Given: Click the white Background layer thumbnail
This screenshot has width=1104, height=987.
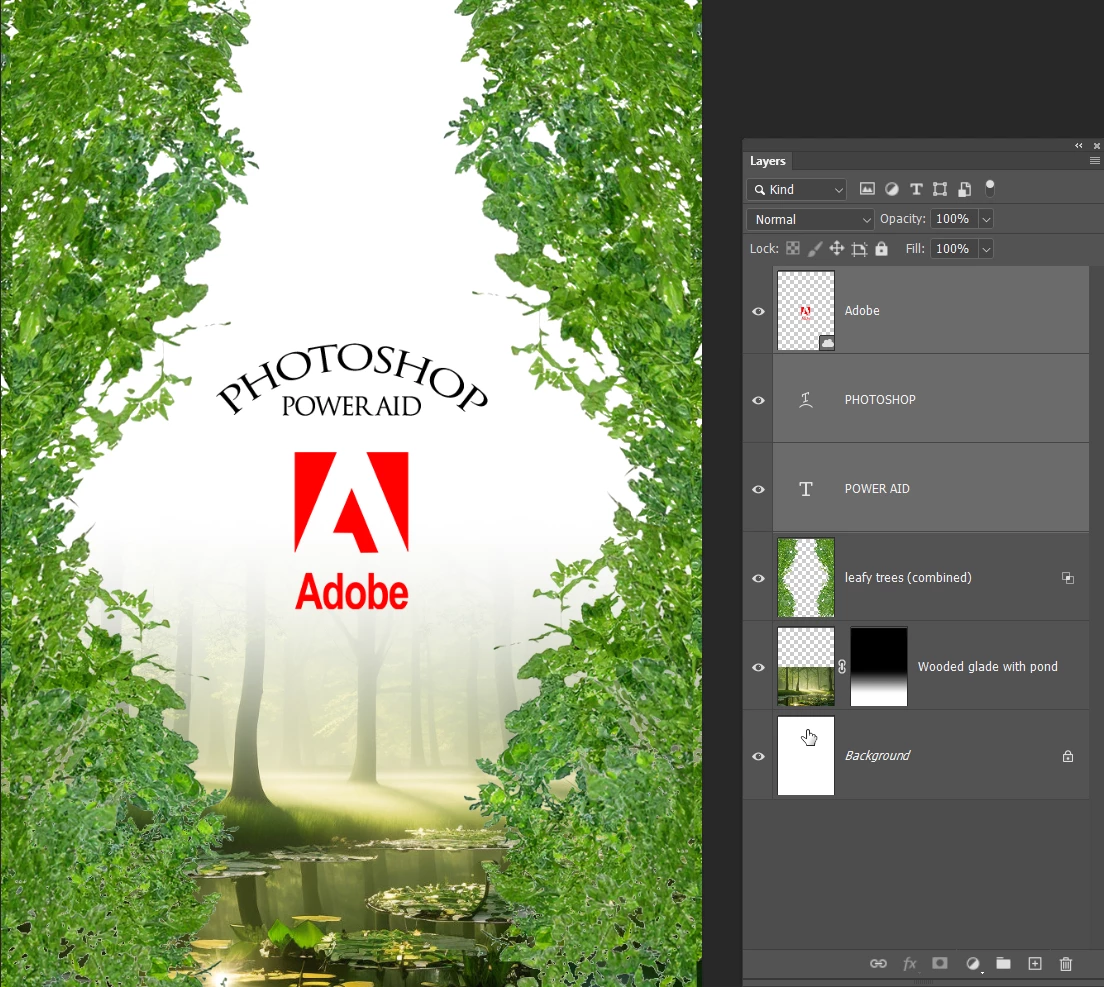Looking at the screenshot, I should click(x=805, y=755).
